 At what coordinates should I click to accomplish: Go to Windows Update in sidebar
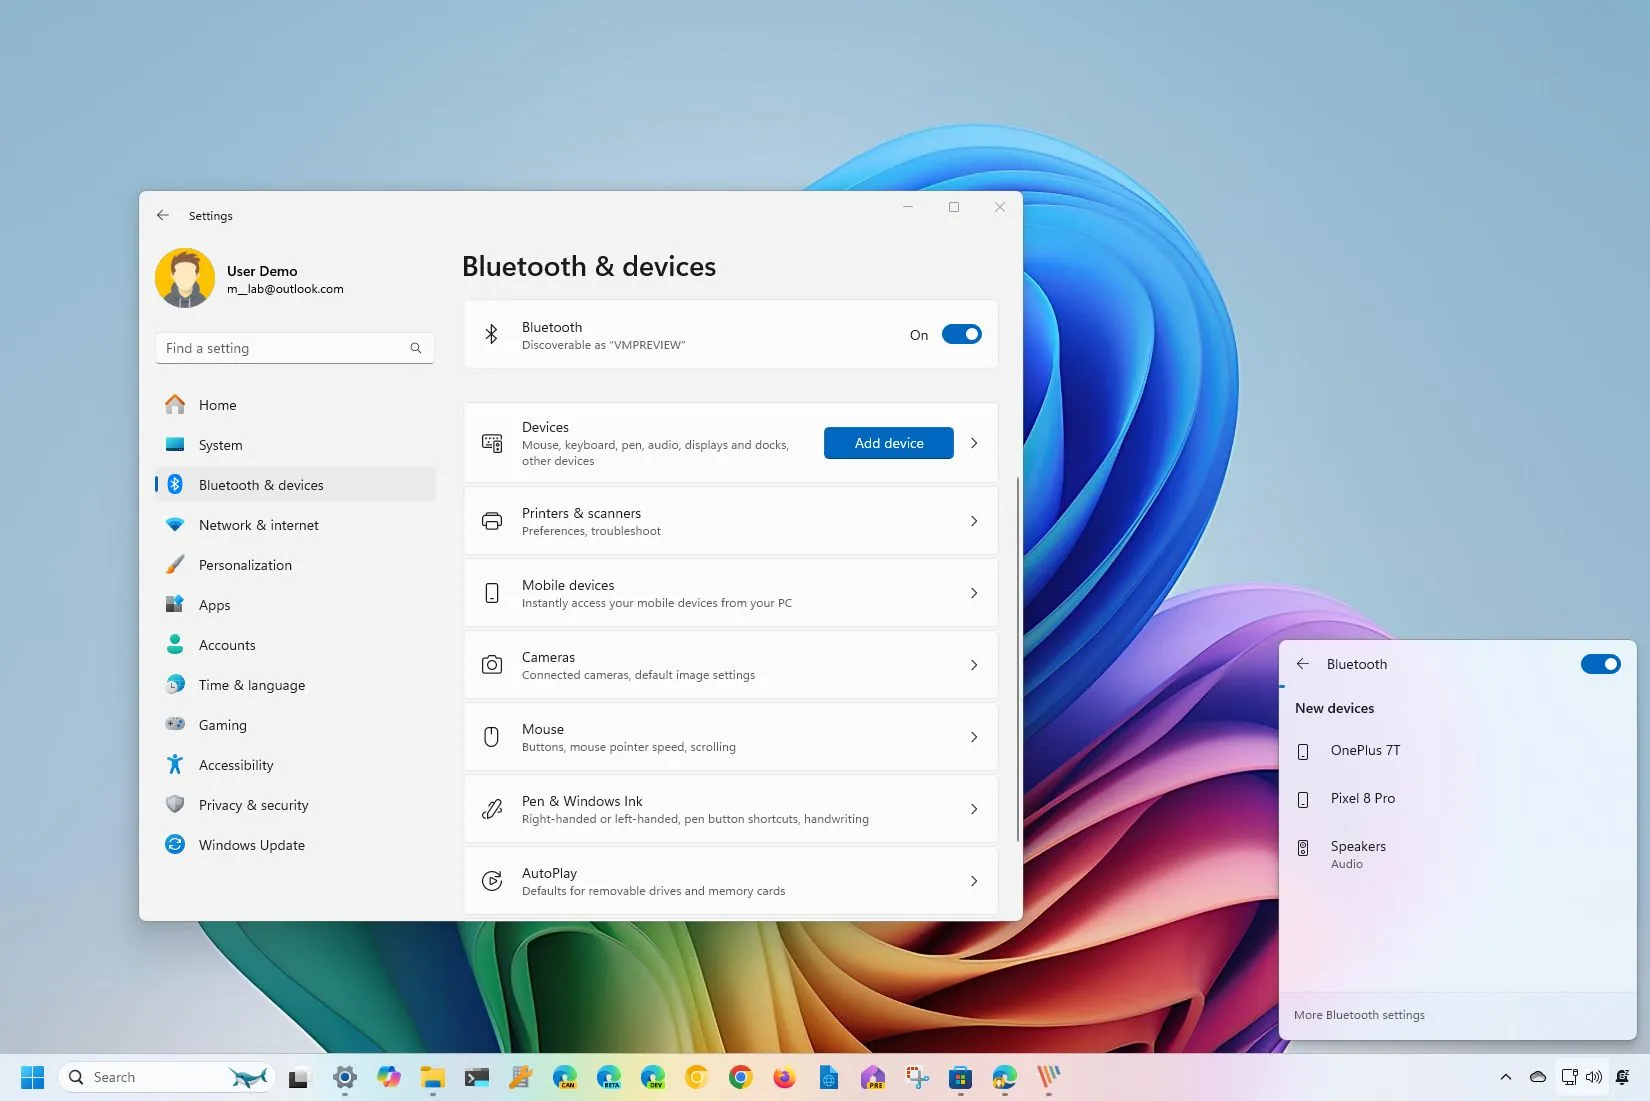[251, 845]
